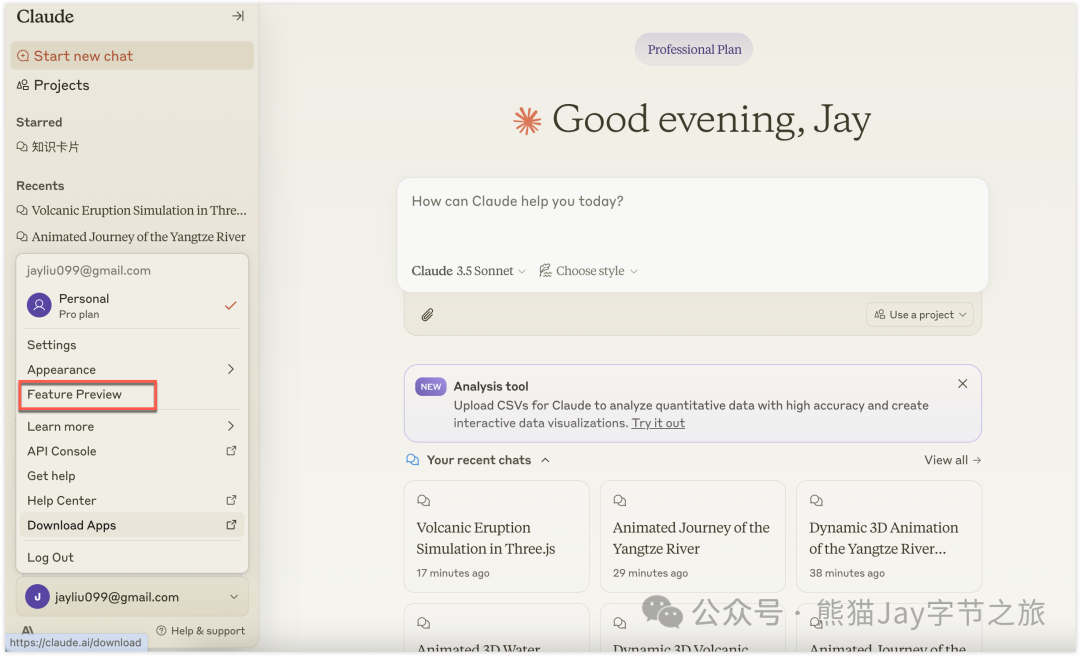Click the paperclip attachment icon
The width and height of the screenshot is (1080, 656).
pos(427,314)
